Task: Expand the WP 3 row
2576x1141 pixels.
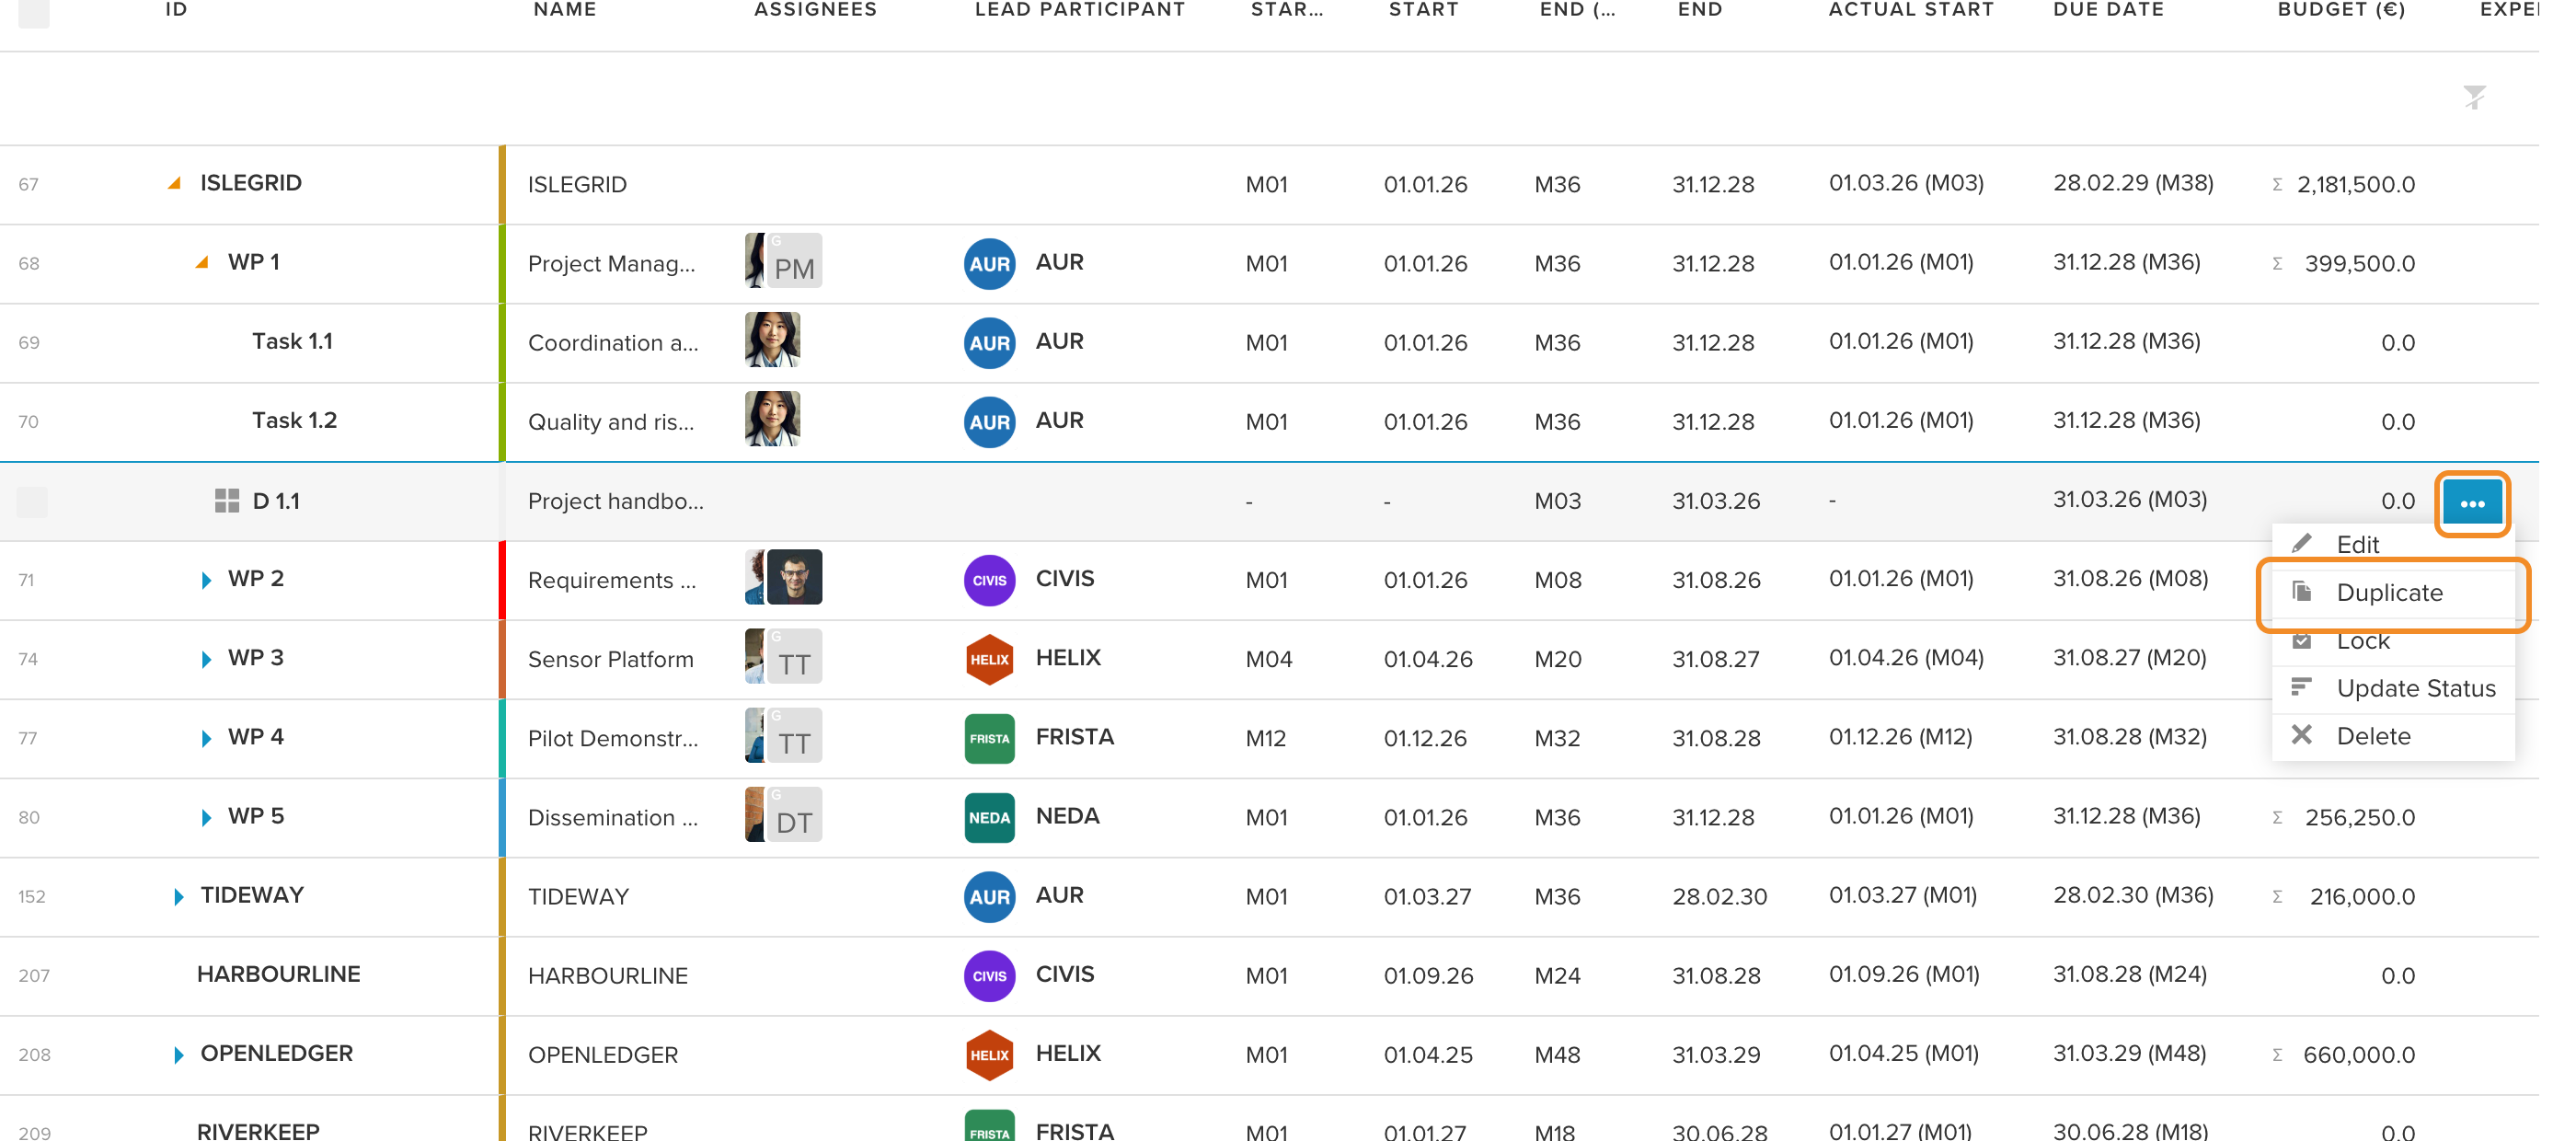Action: click(x=206, y=659)
